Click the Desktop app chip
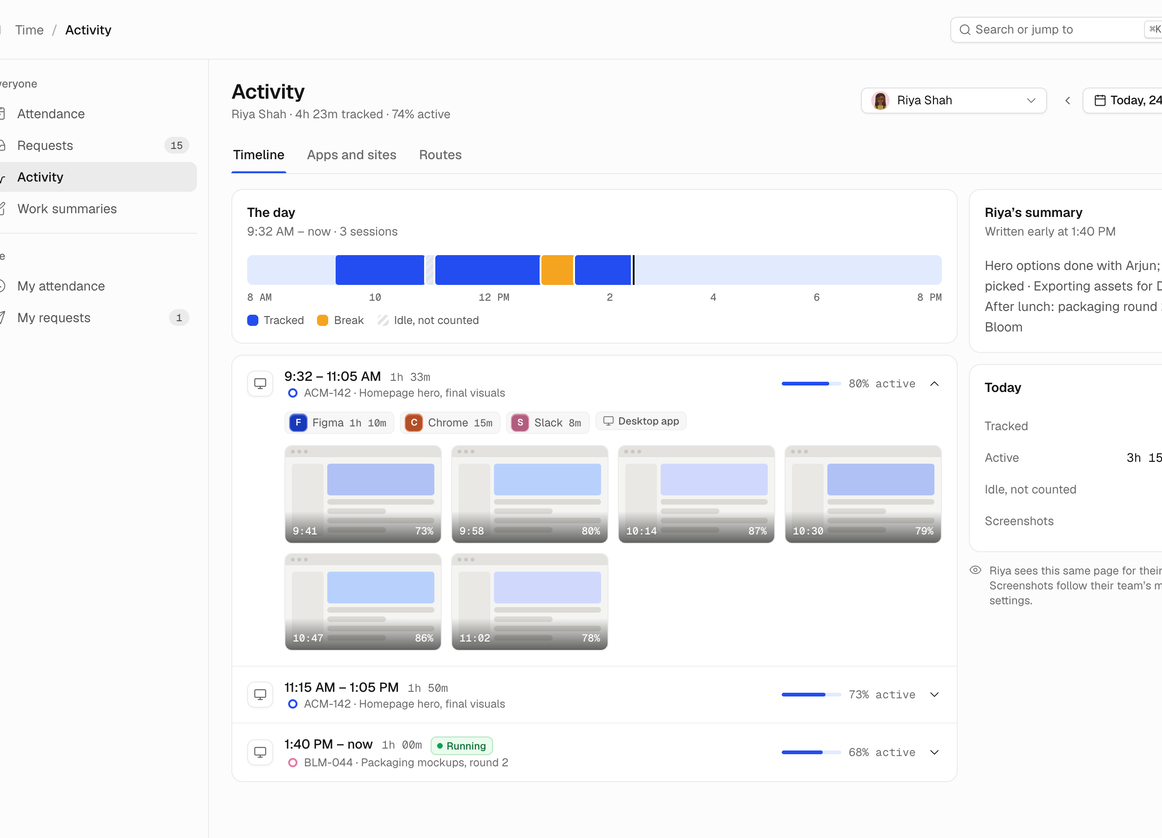Image resolution: width=1162 pixels, height=838 pixels. point(641,422)
